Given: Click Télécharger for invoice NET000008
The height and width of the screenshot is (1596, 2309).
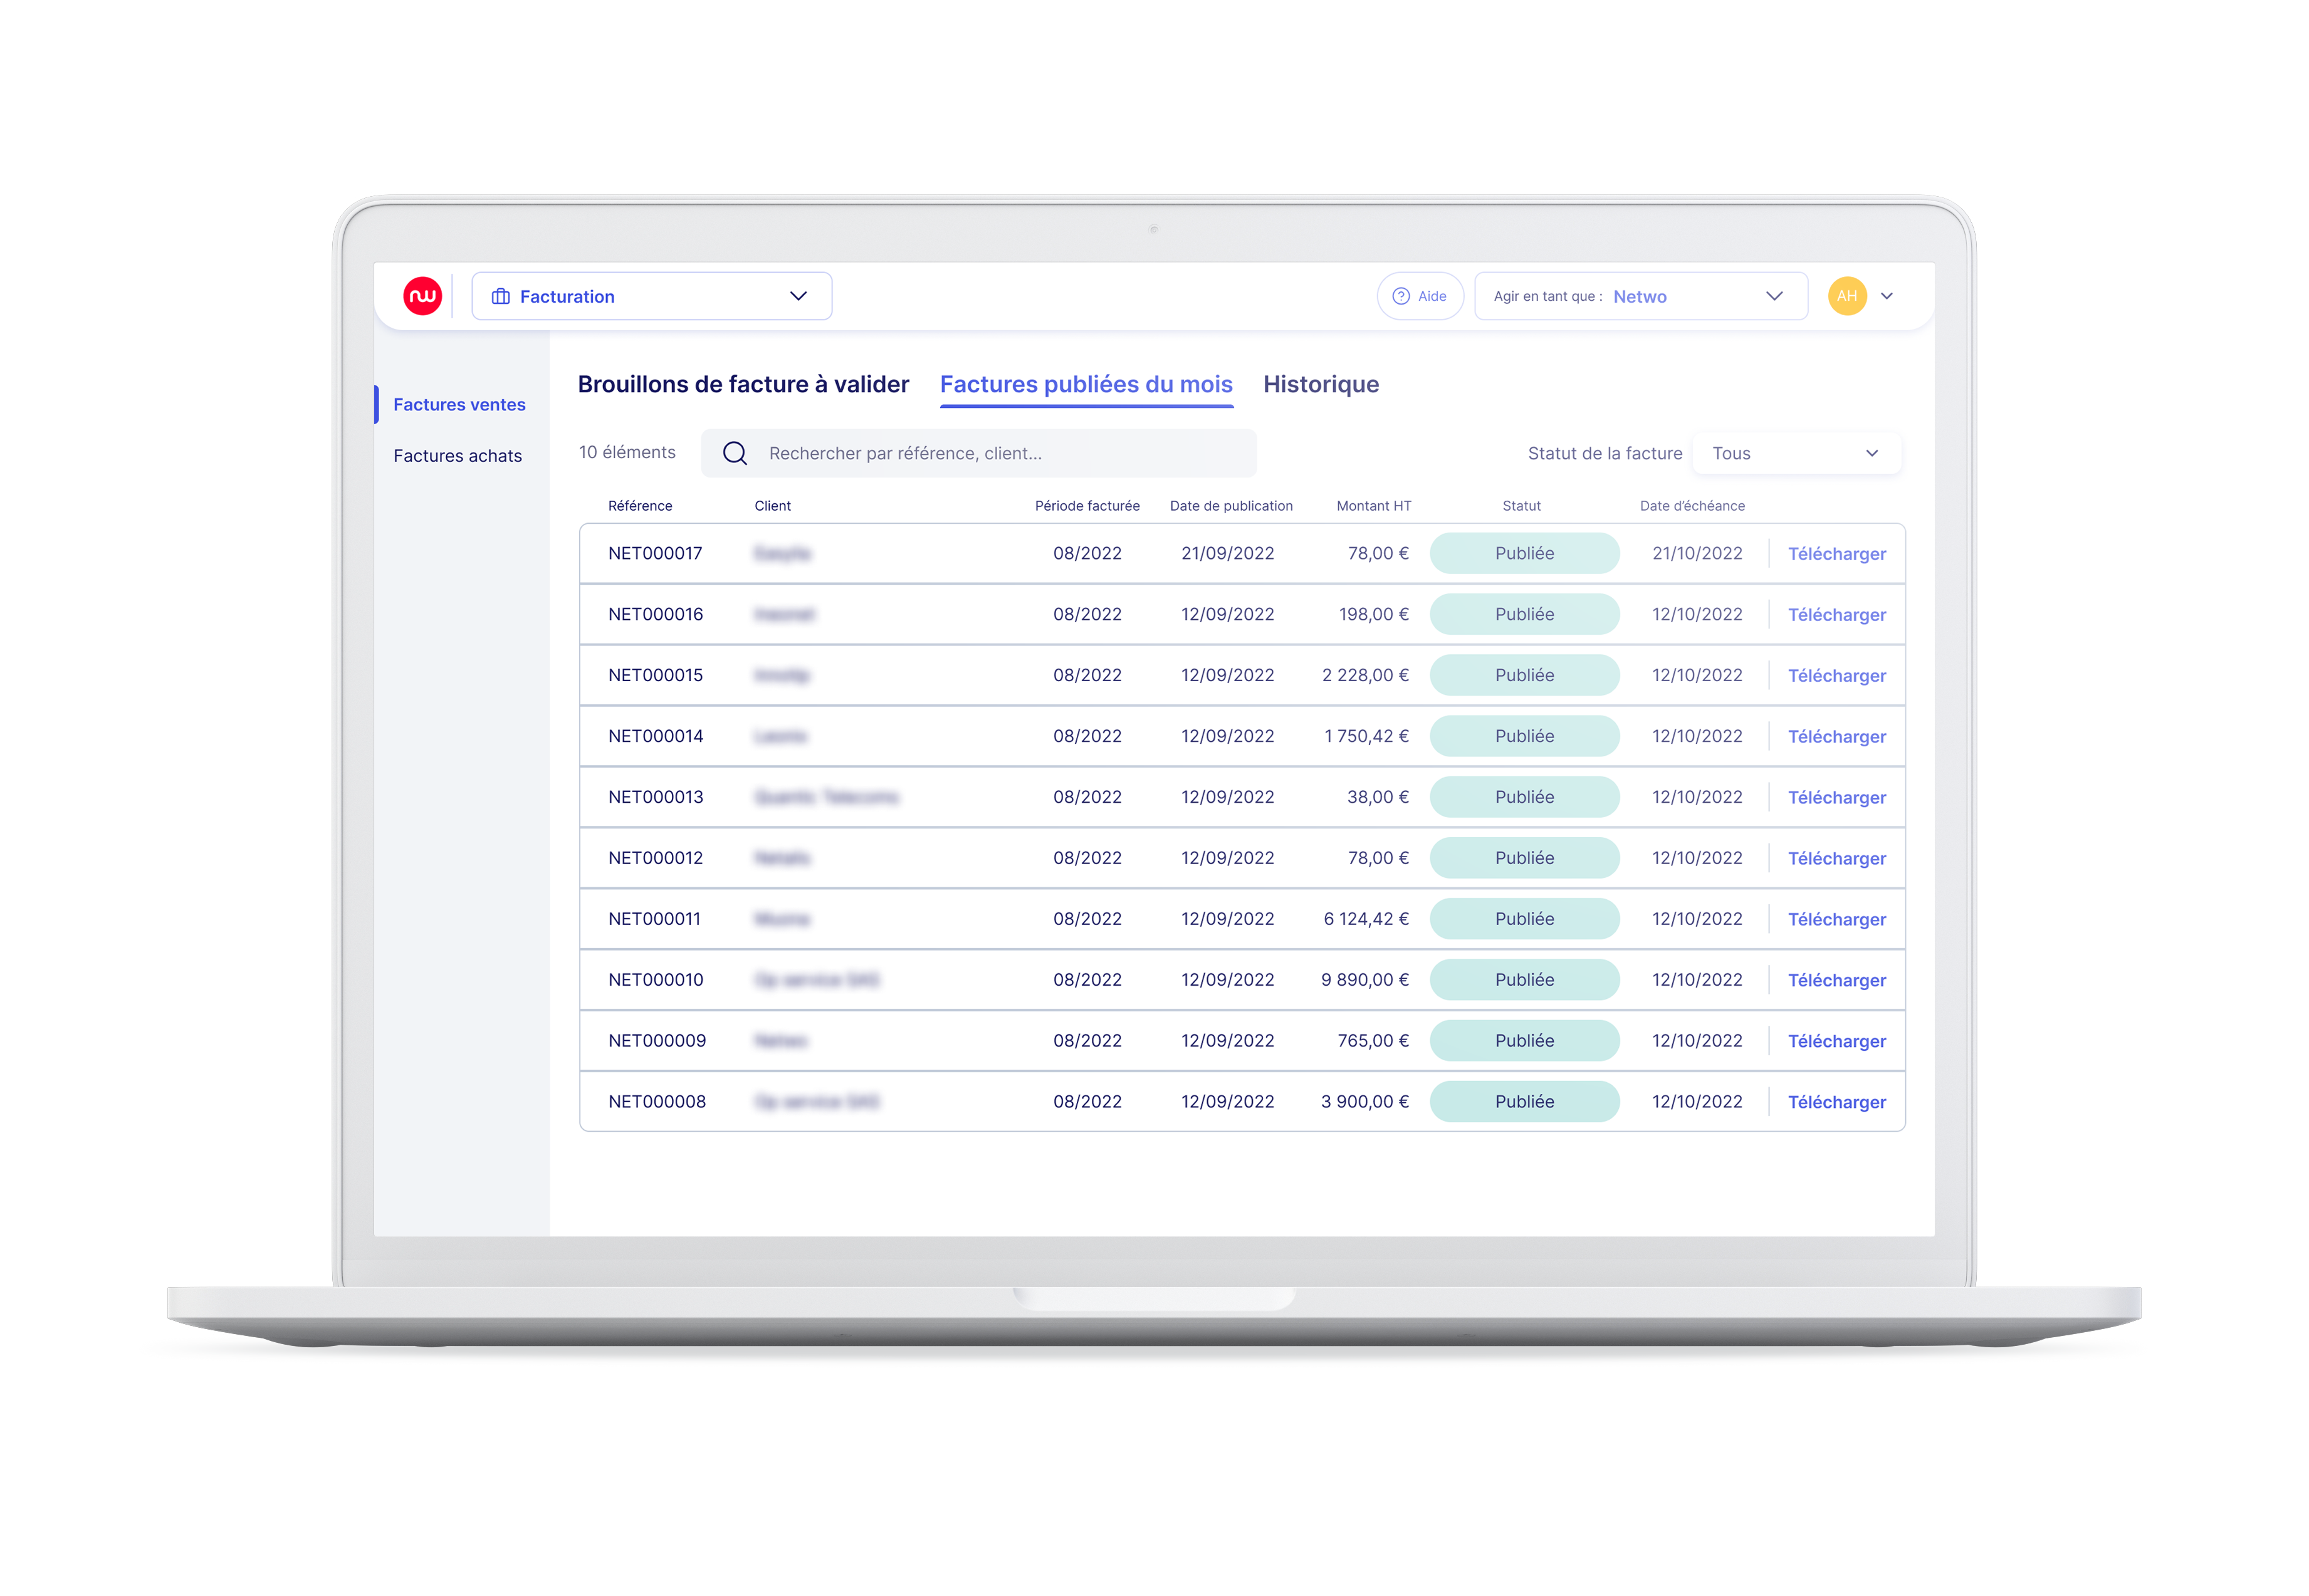Looking at the screenshot, I should [1836, 1102].
